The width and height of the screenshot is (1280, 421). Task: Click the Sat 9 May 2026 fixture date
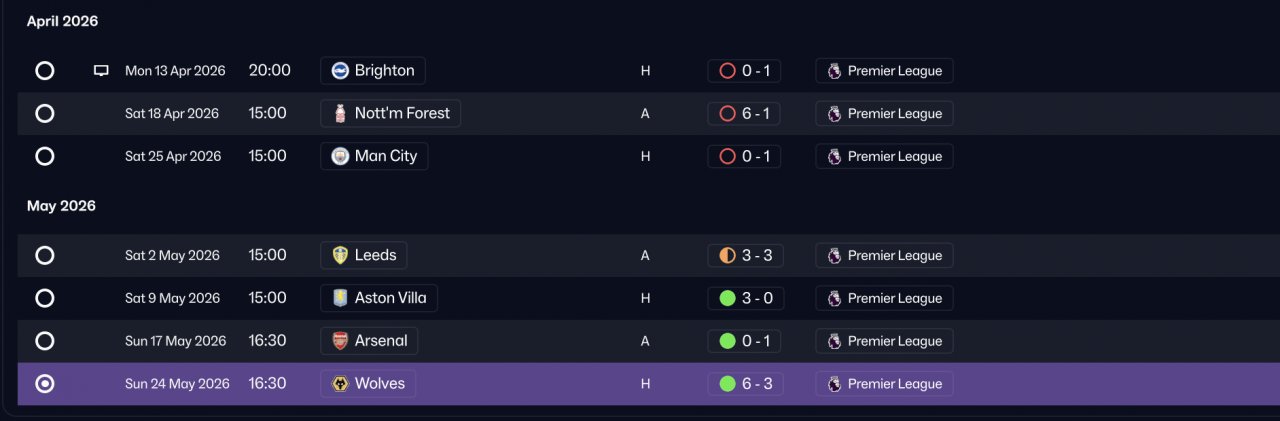(172, 299)
